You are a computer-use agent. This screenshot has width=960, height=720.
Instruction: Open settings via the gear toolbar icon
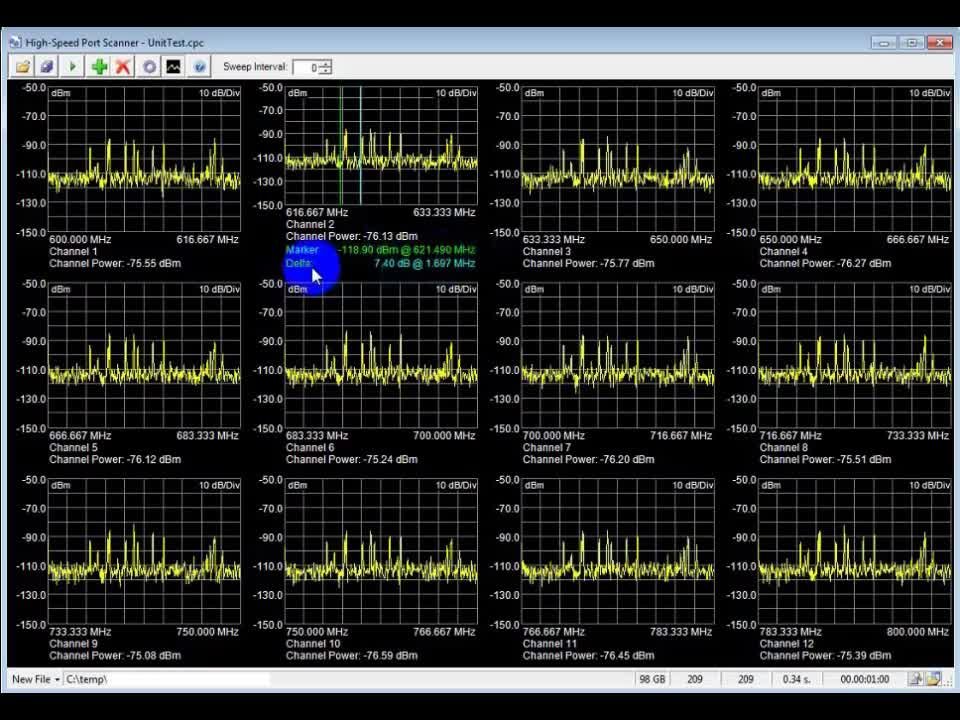149,67
